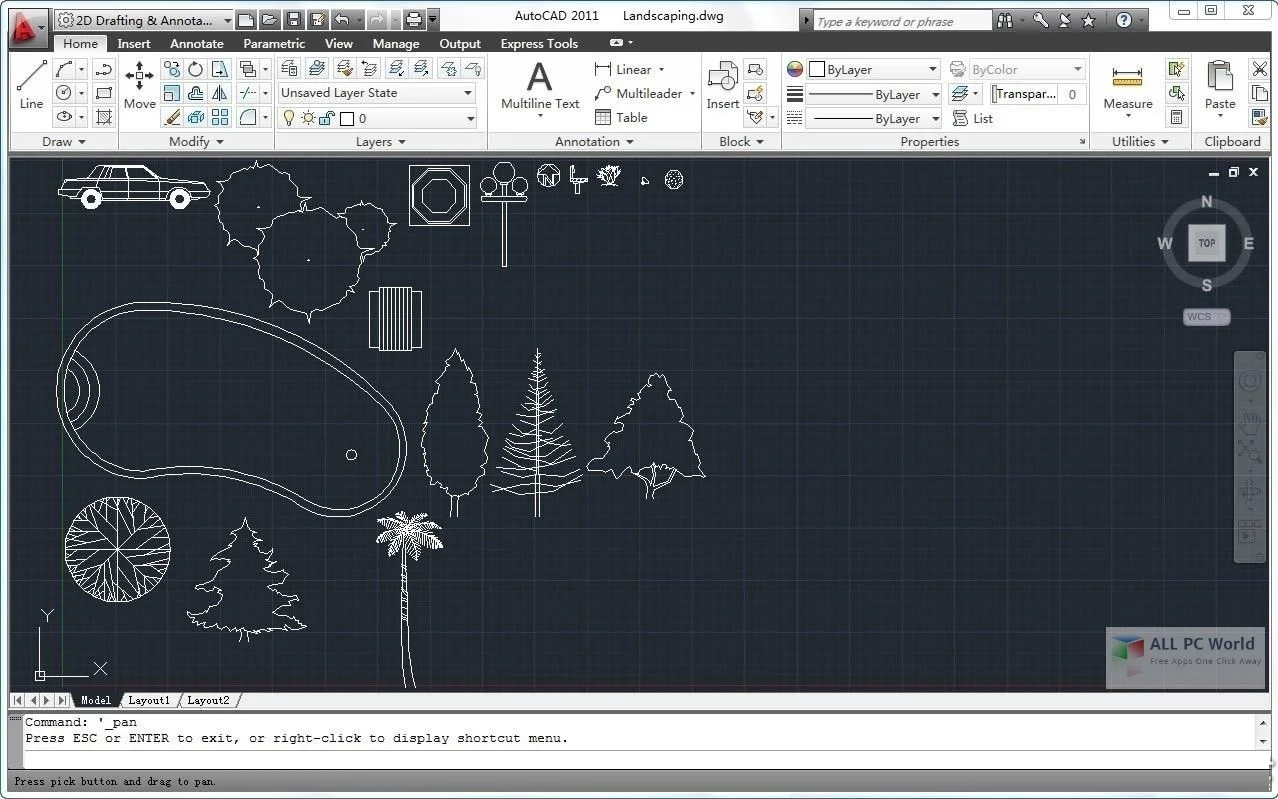The height and width of the screenshot is (799, 1278).
Task: Click TOP face on the ViewCube
Action: 1207,243
